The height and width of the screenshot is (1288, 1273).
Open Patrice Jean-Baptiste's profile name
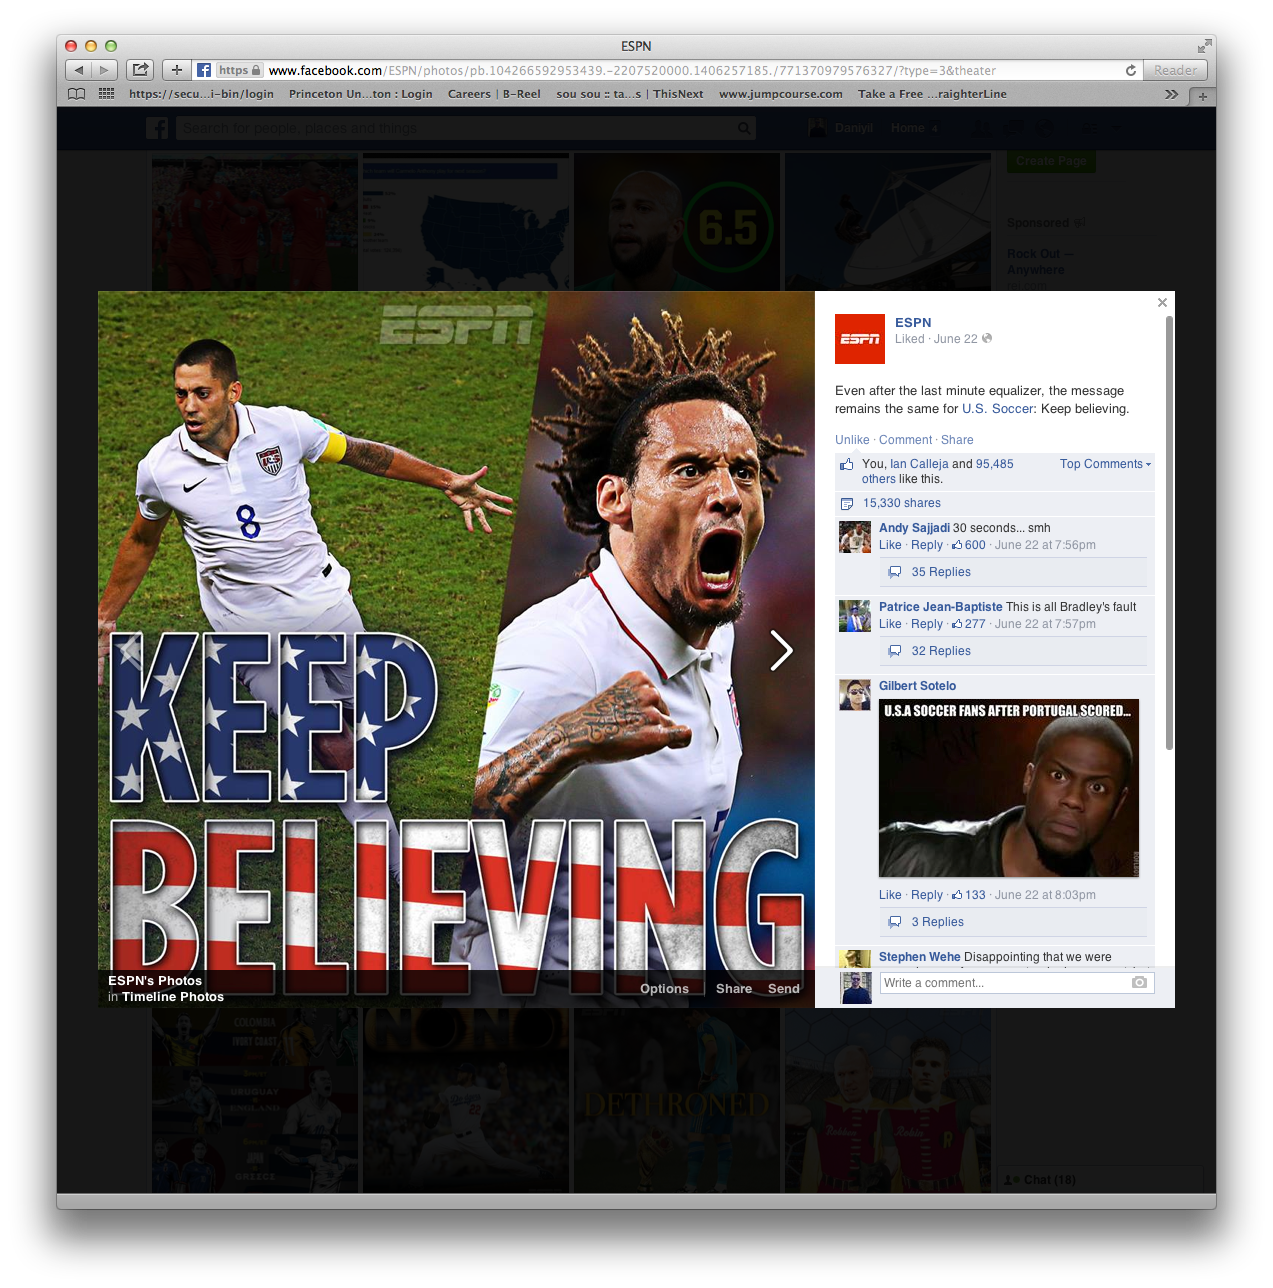click(940, 607)
